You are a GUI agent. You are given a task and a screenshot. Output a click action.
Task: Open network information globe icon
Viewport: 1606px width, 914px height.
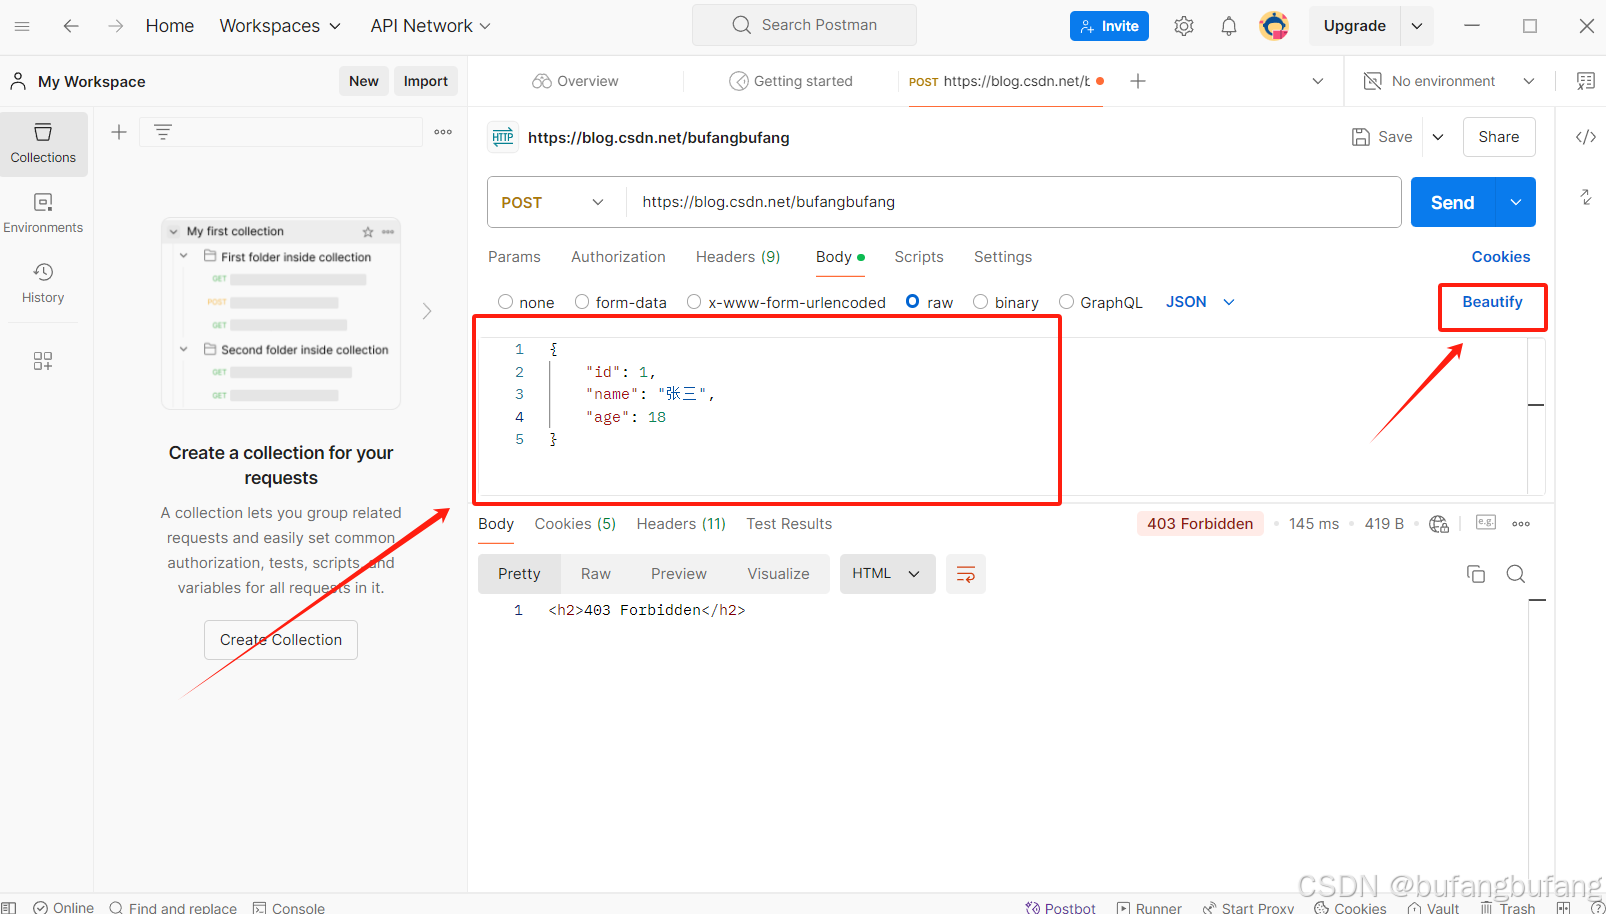point(1439,524)
